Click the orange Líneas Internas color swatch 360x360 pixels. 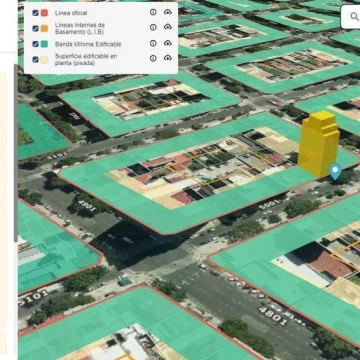pyautogui.click(x=44, y=28)
